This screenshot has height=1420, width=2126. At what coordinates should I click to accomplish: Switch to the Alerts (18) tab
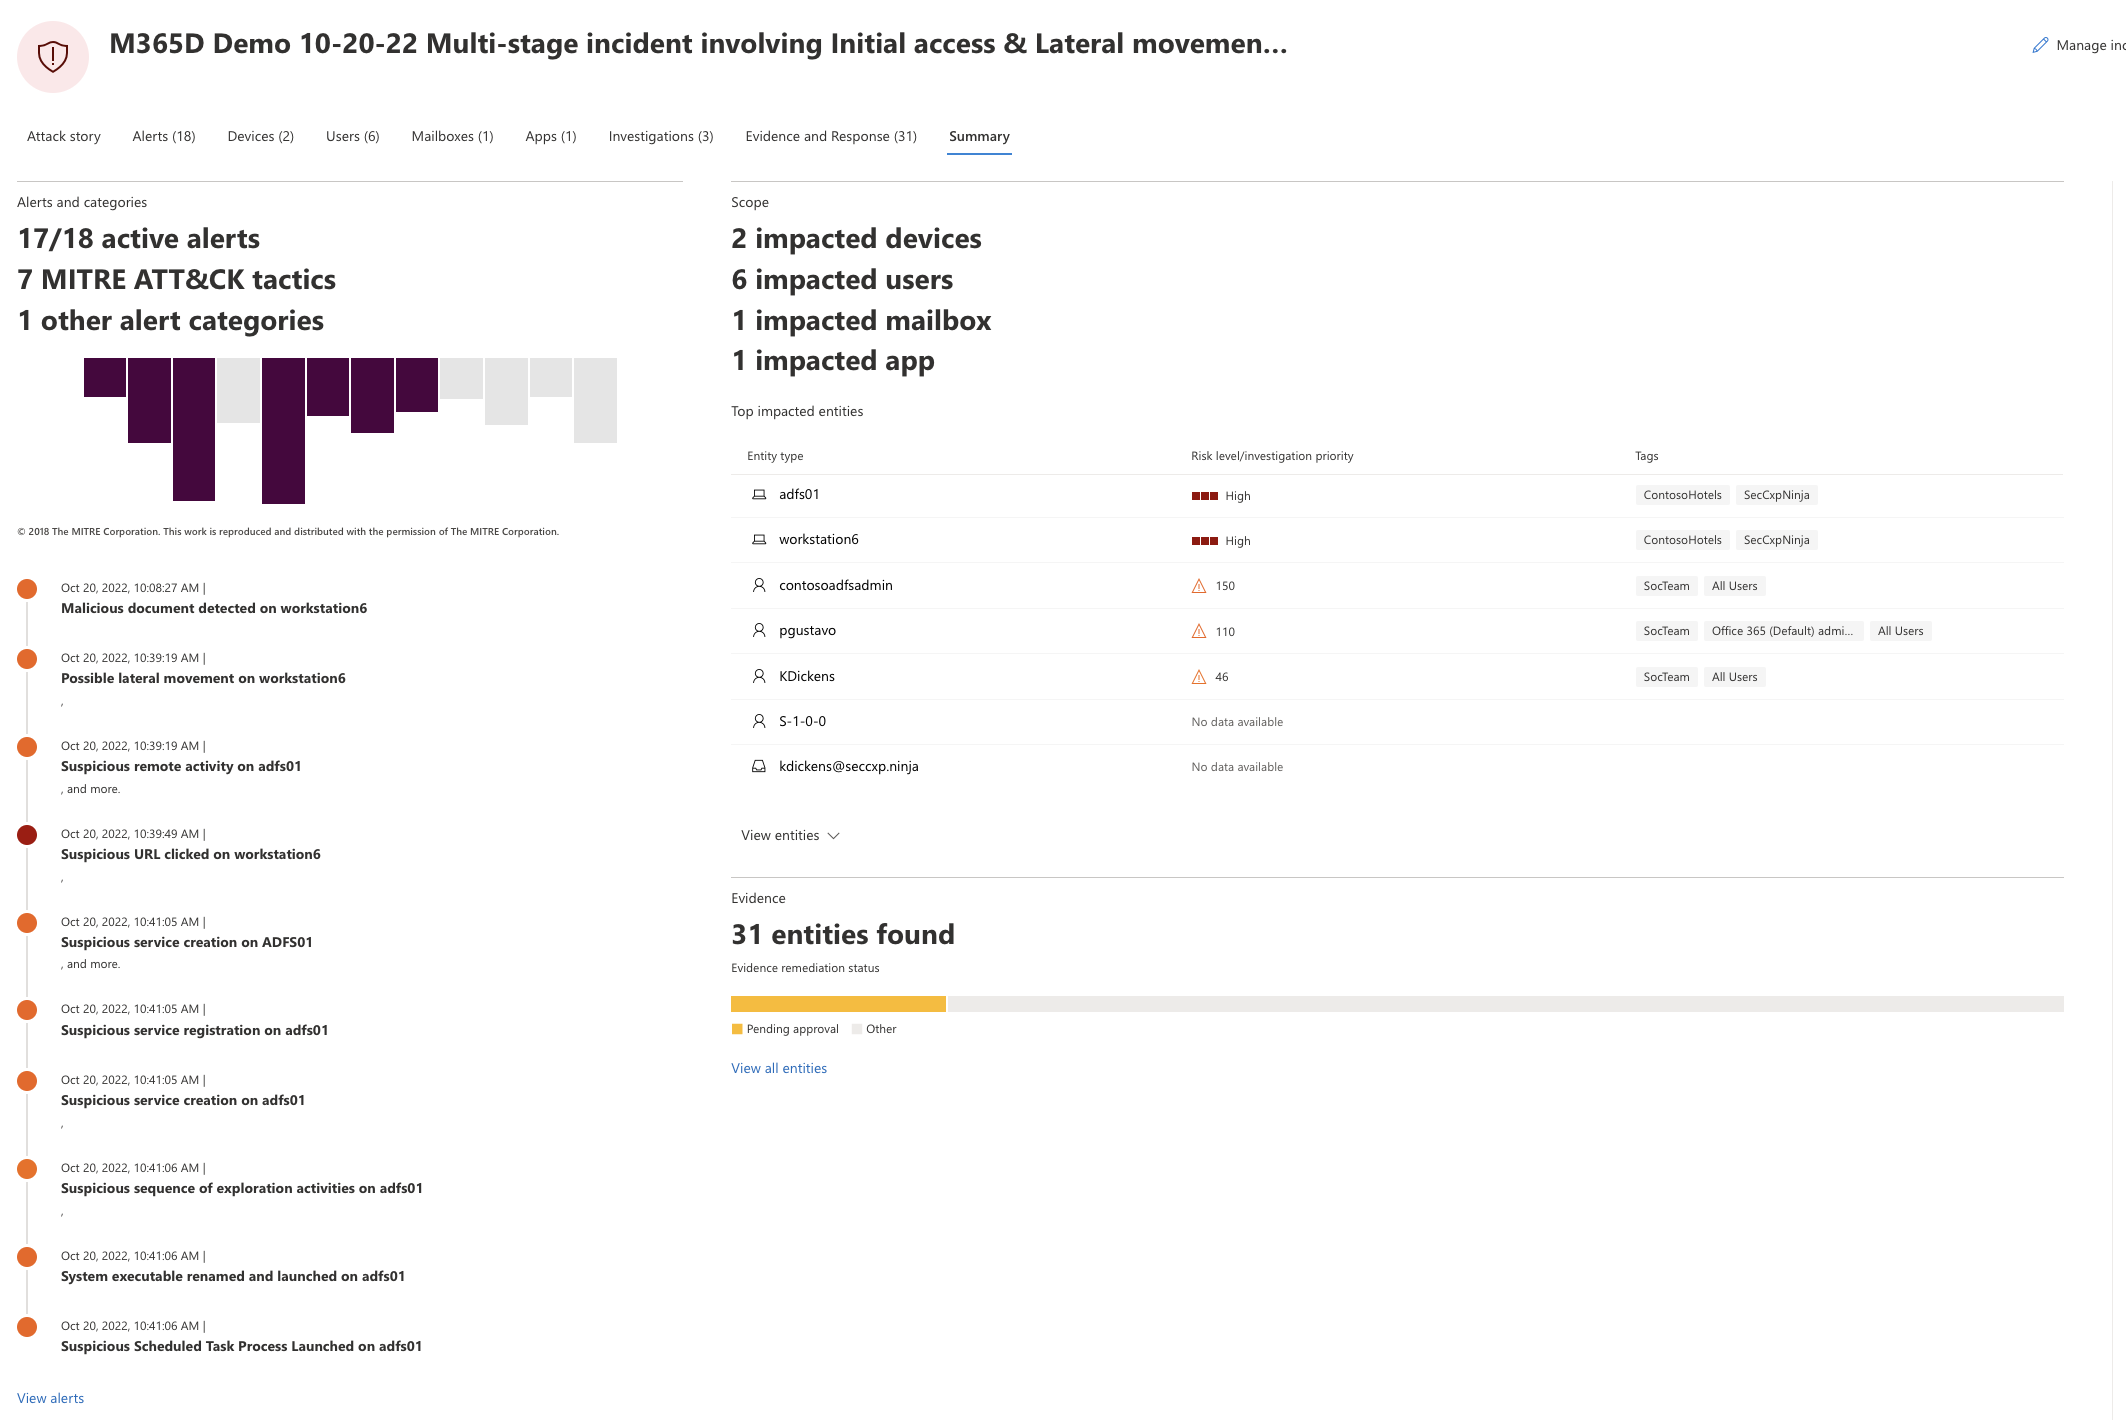164,136
